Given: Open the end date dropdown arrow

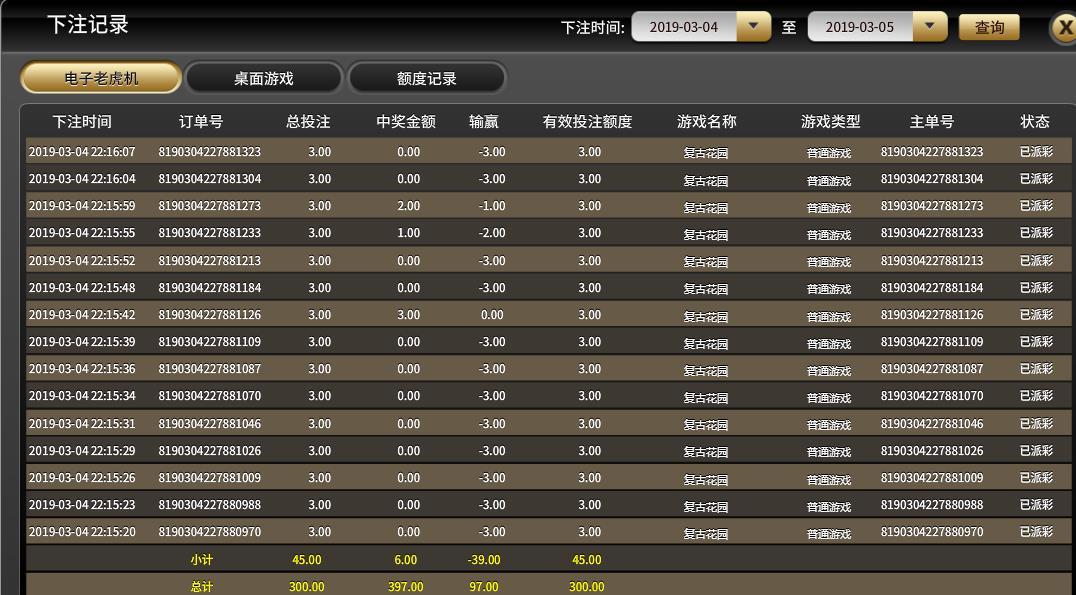Looking at the screenshot, I should 930,26.
